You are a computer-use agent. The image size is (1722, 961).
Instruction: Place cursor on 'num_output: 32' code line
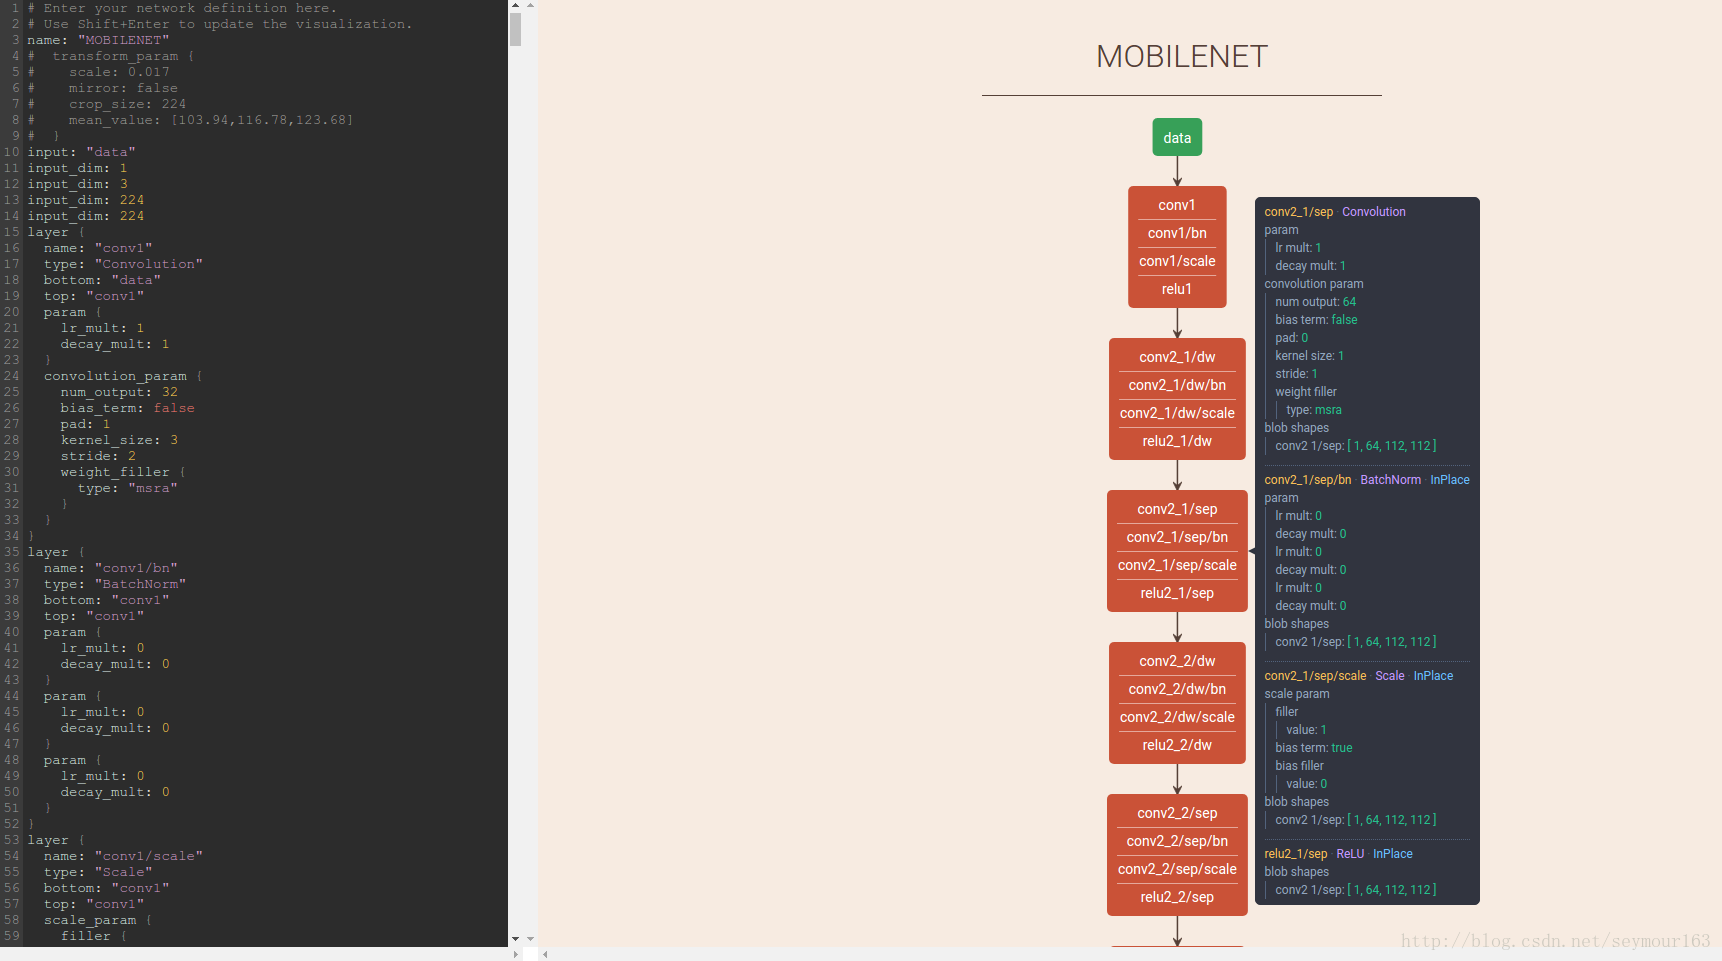point(119,392)
